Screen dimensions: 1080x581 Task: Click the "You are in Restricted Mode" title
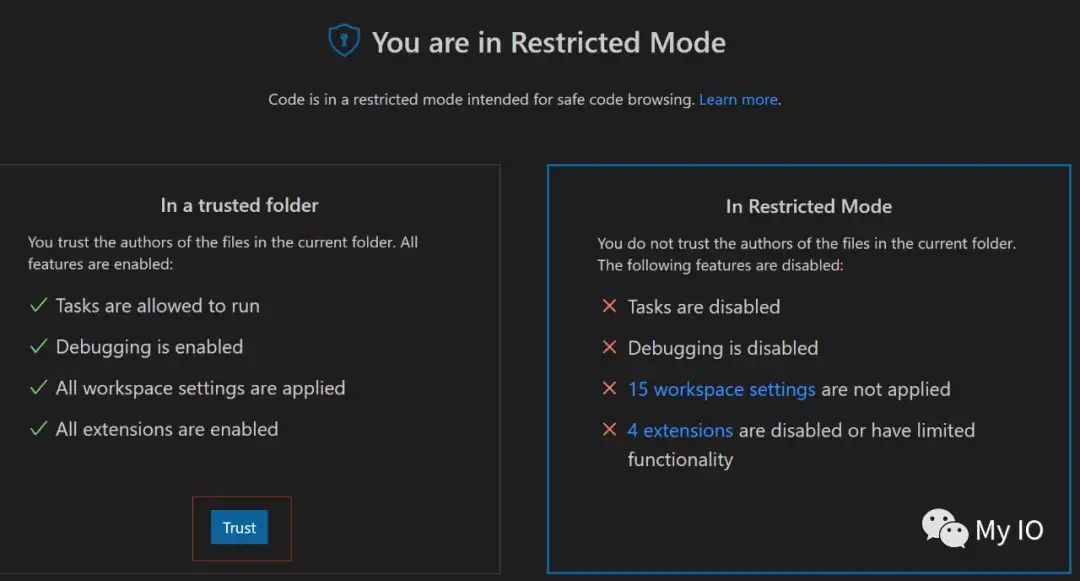[x=549, y=42]
